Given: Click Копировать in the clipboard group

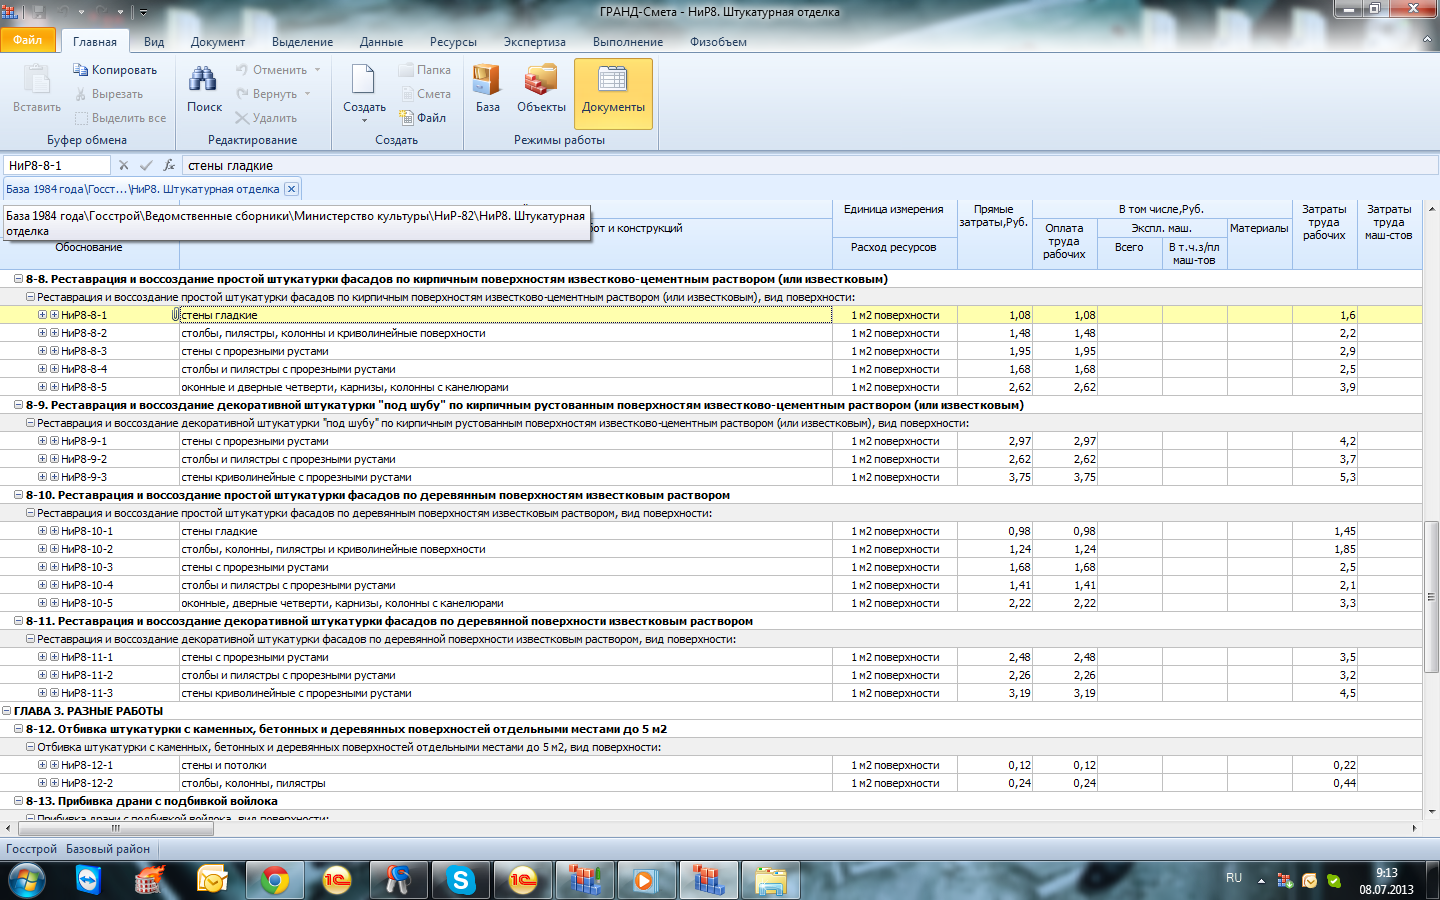Looking at the screenshot, I should click(x=115, y=70).
